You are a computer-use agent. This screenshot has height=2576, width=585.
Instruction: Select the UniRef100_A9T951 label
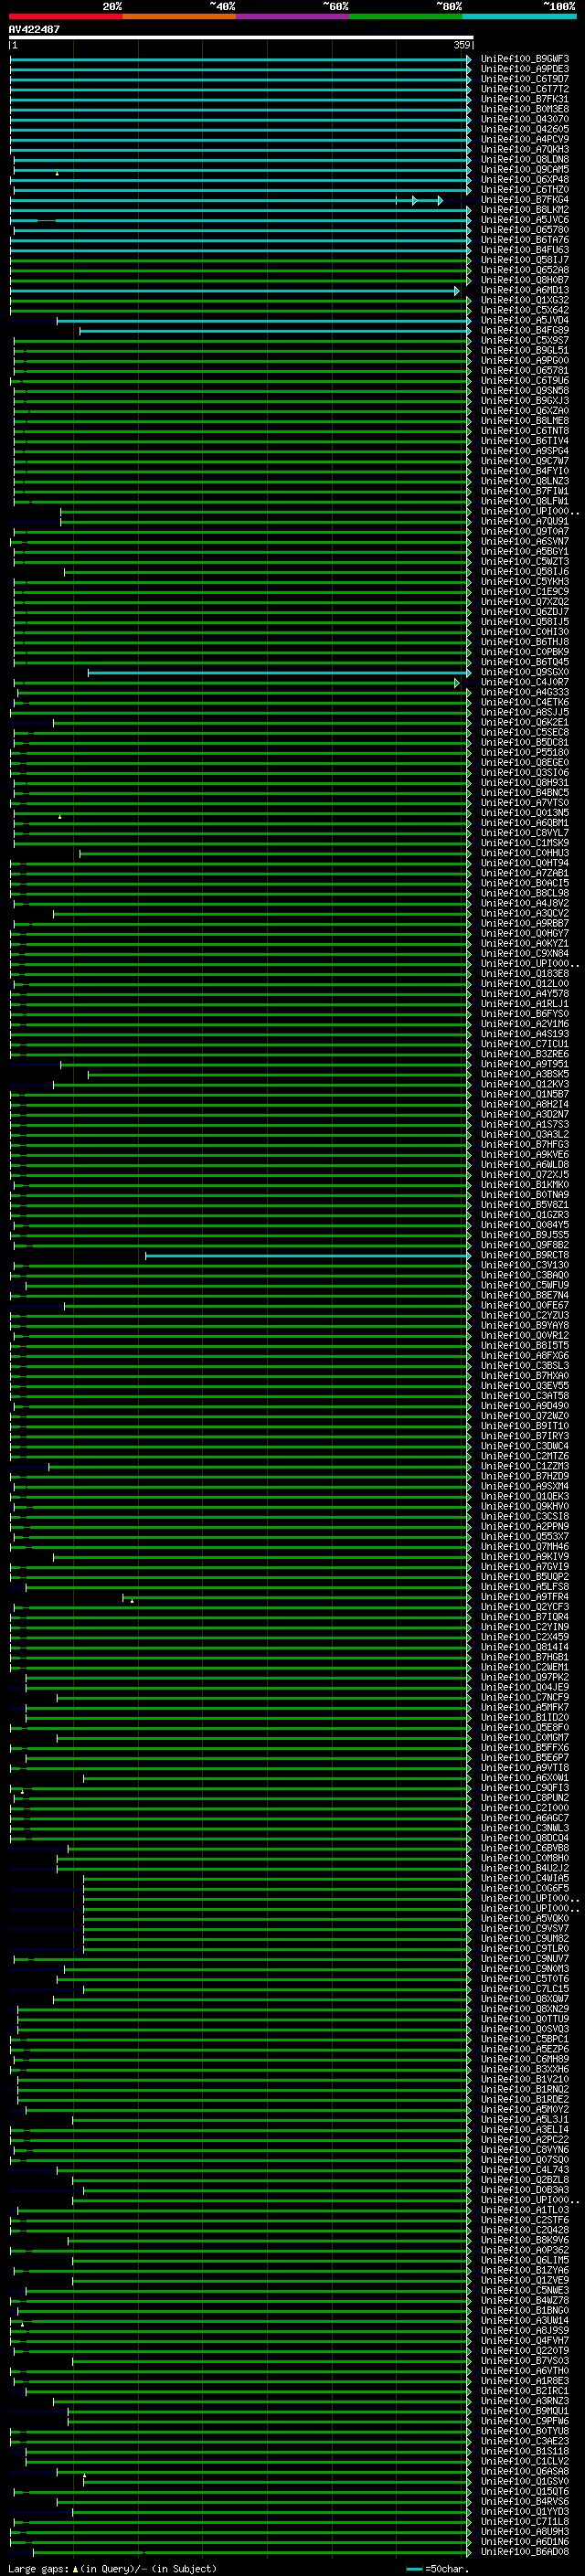524,1064
